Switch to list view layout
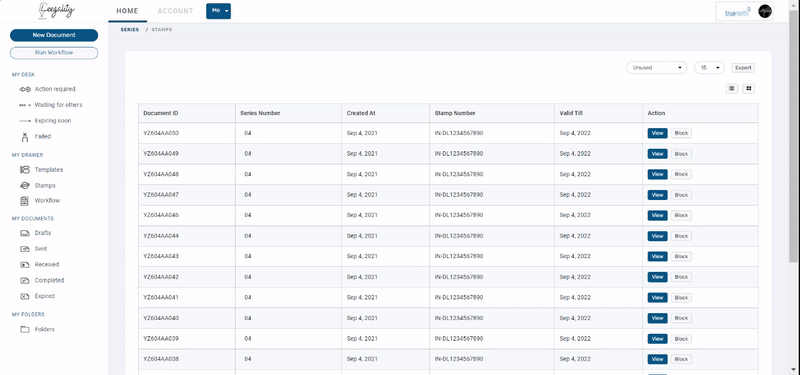Screen dimensions: 800x375 (732, 89)
